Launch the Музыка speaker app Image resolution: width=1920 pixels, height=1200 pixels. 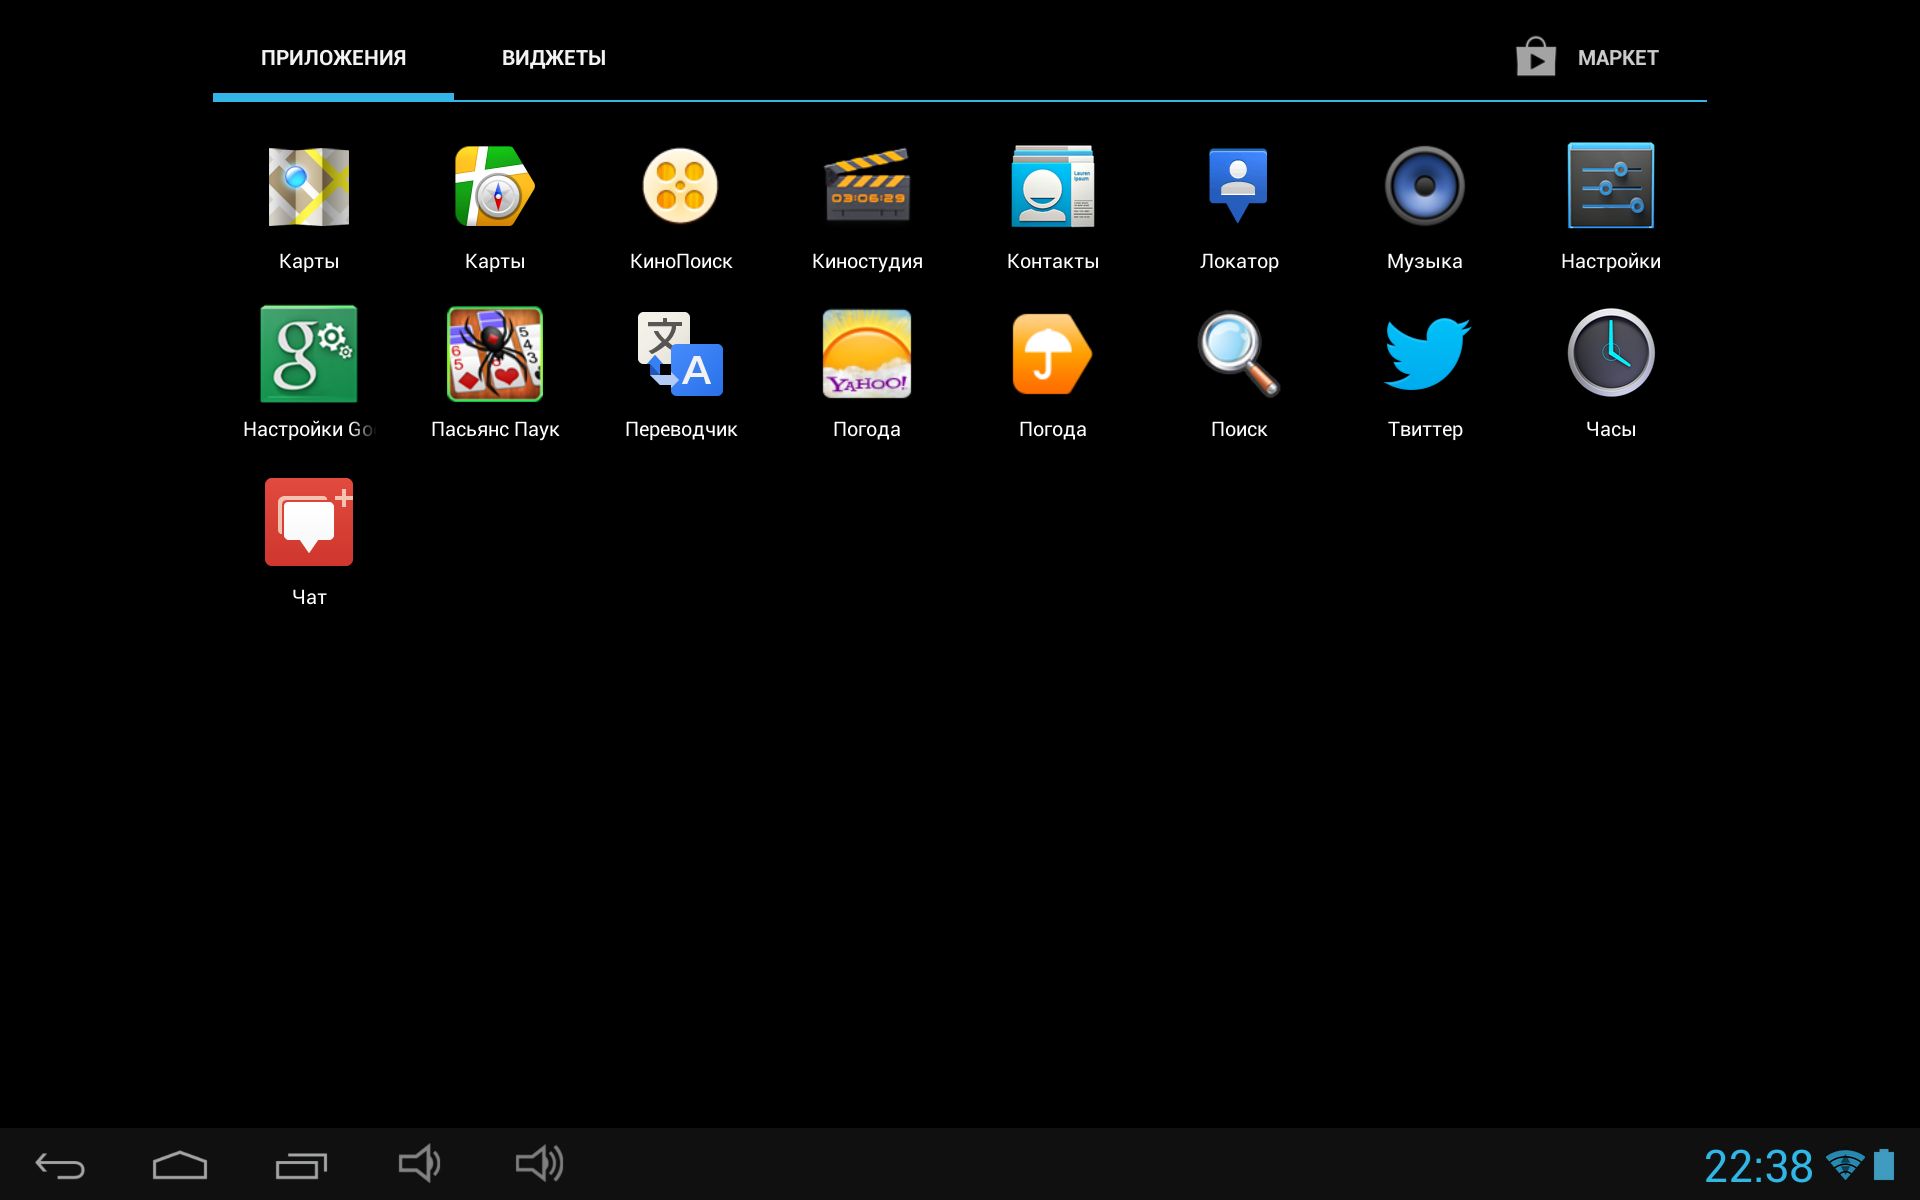tap(1424, 187)
